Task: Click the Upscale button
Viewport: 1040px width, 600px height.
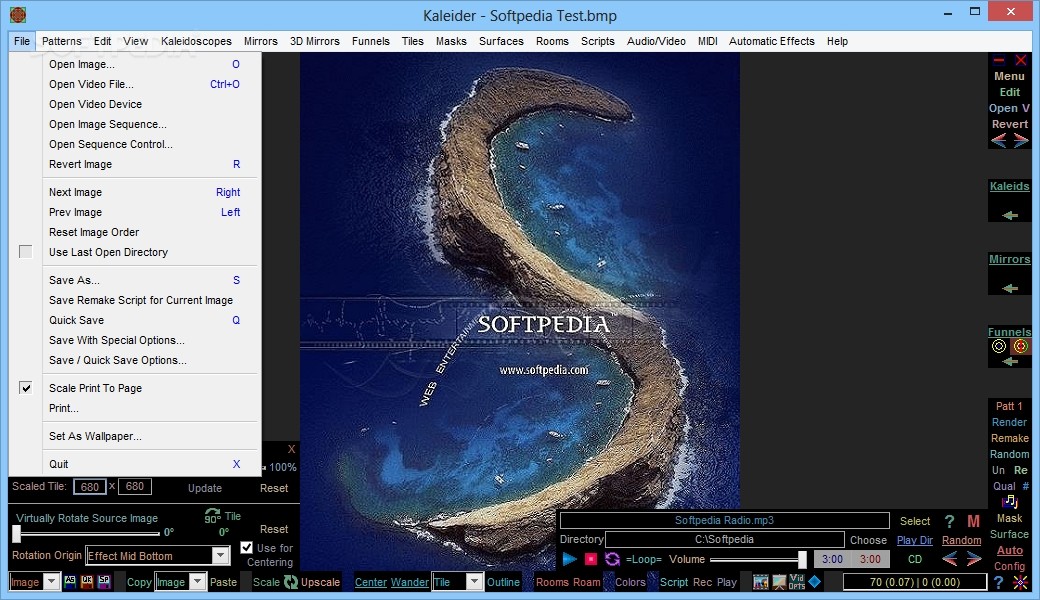Action: click(x=320, y=582)
